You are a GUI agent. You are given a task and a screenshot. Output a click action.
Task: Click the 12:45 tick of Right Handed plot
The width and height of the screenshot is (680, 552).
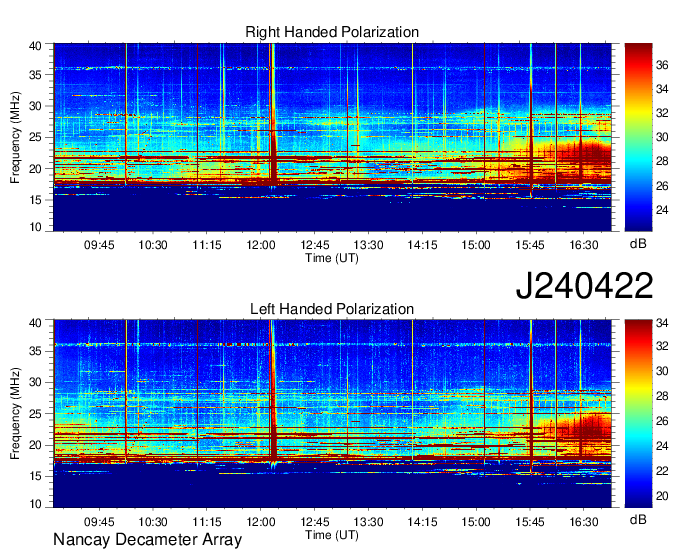coord(315,245)
